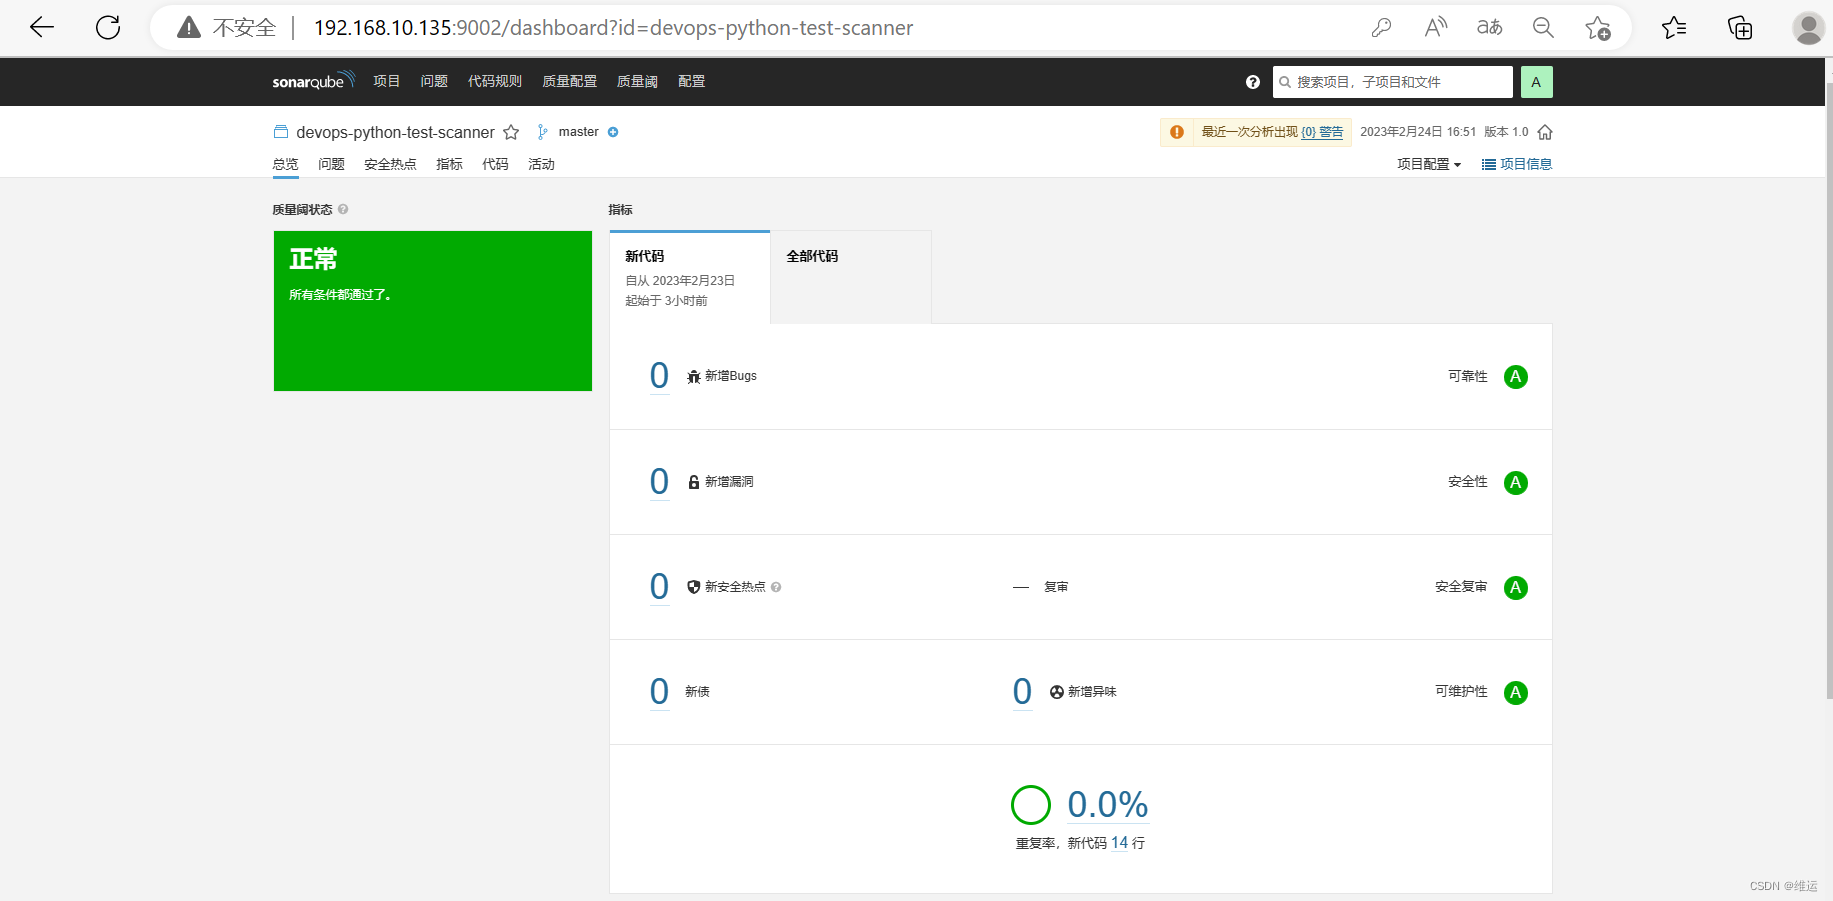Screen dimensions: 1833x901
Task: Open the 0.0% duplication link
Action: [1108, 805]
